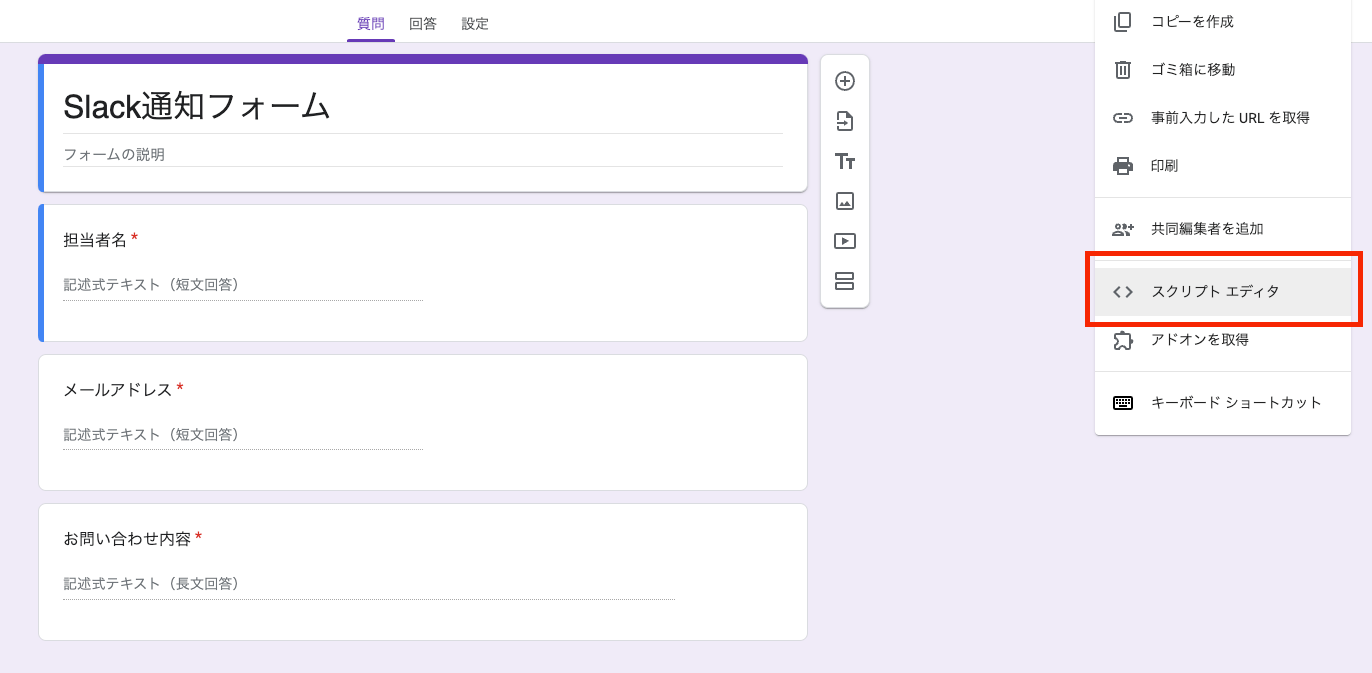The width and height of the screenshot is (1372, 673).
Task: Click the add section icon
Action: tap(845, 281)
